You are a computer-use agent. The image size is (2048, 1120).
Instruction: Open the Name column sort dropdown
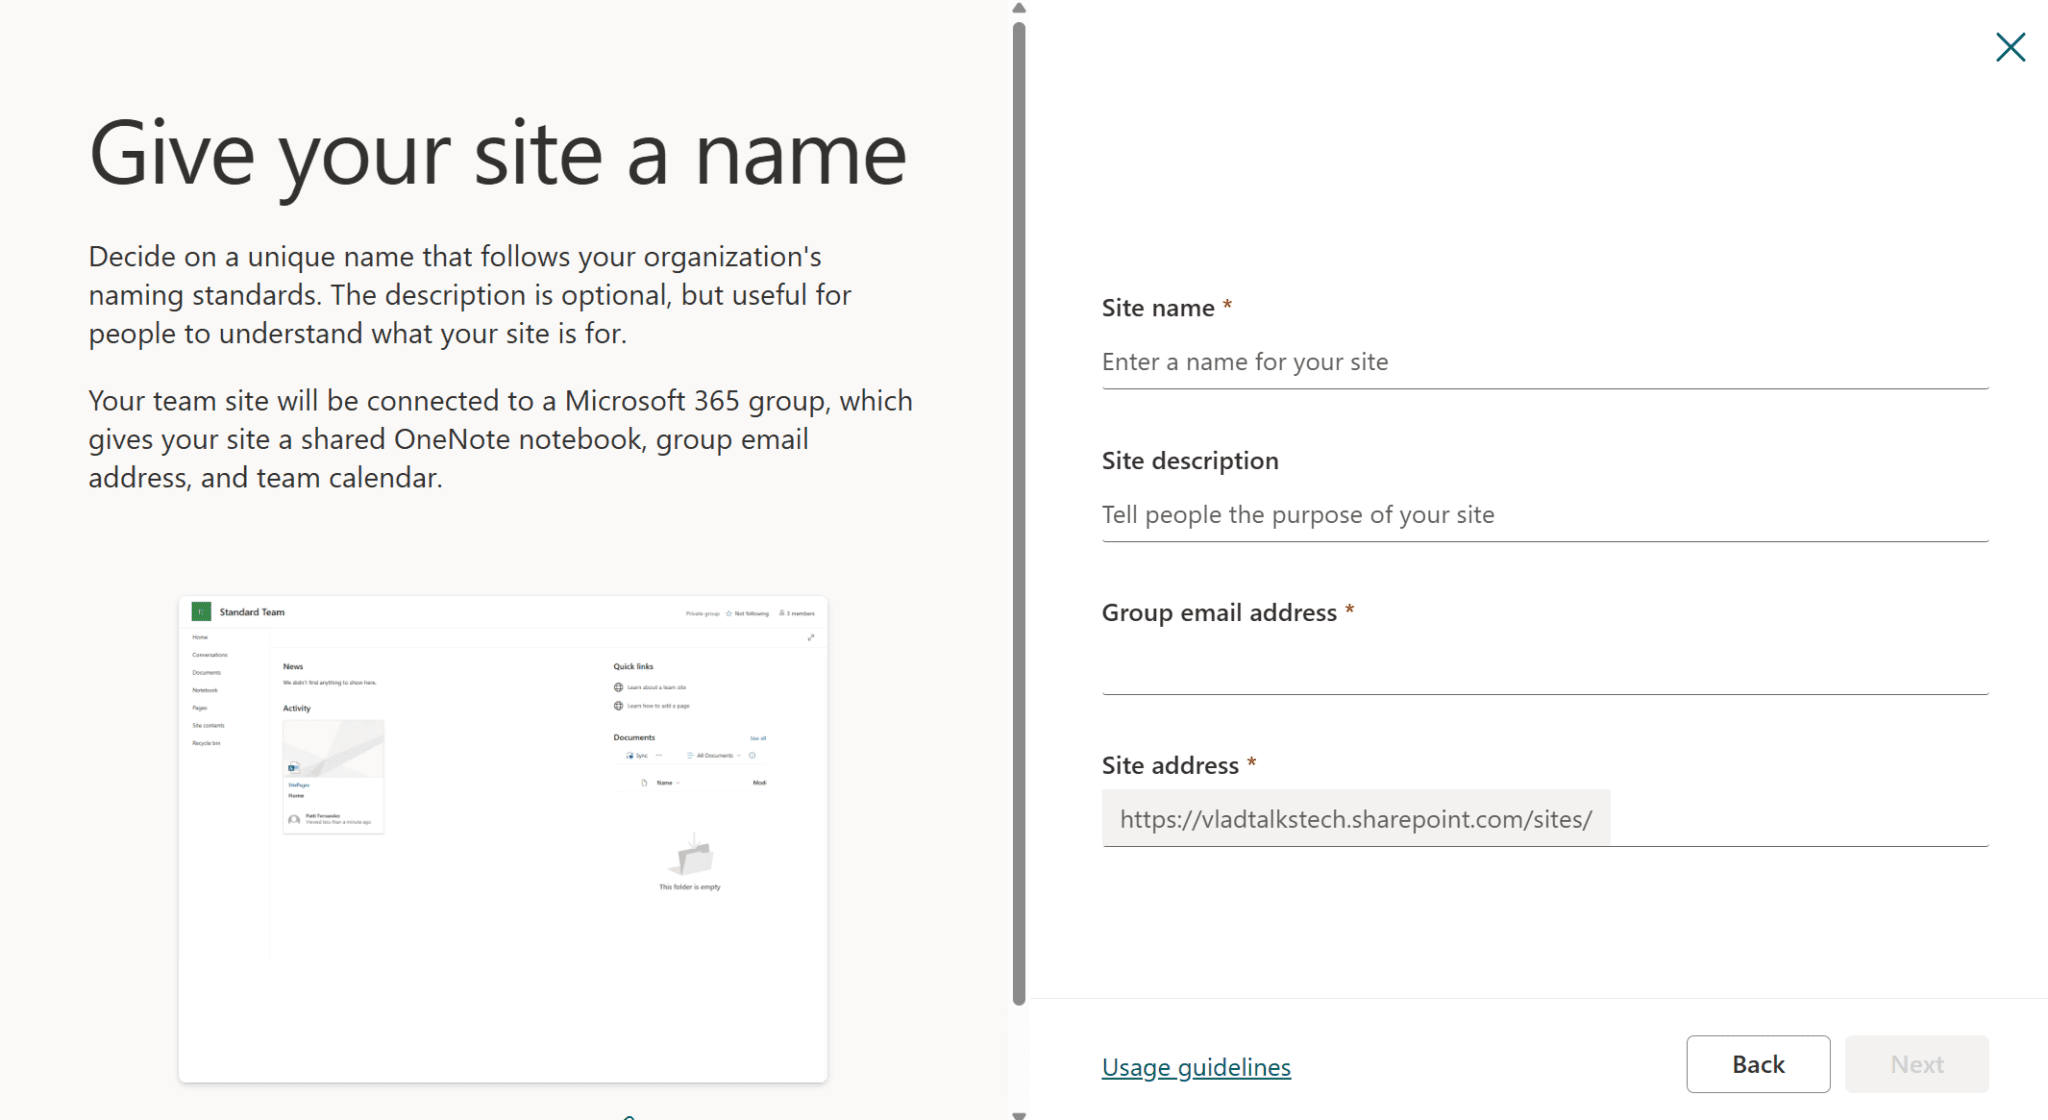click(x=678, y=783)
